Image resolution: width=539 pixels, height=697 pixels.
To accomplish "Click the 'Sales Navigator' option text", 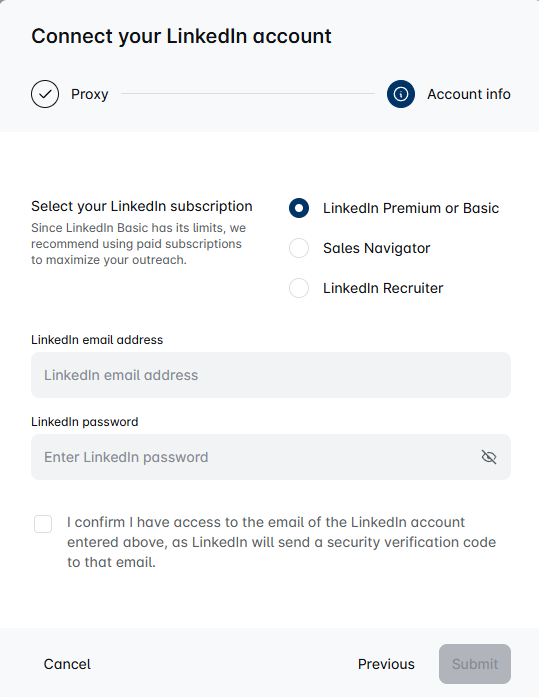I will tap(377, 248).
